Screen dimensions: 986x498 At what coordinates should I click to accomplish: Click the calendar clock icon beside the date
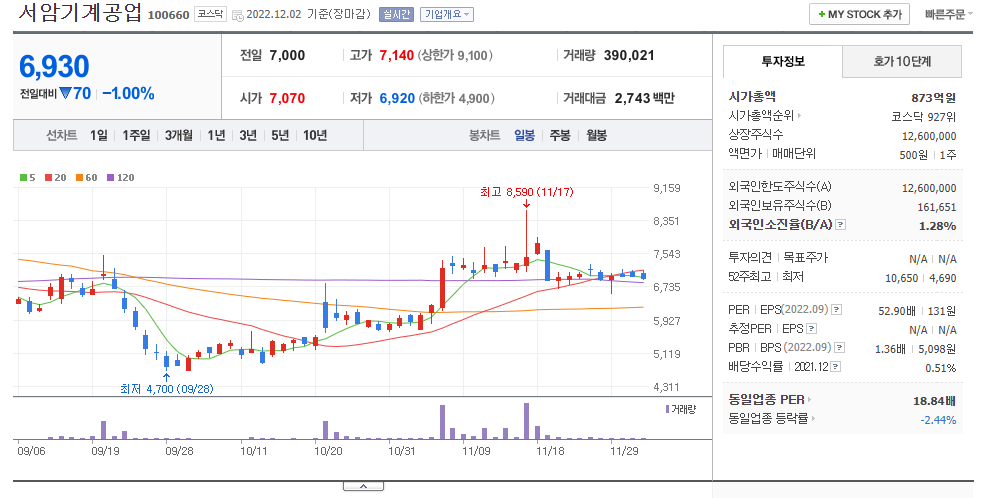pyautogui.click(x=238, y=15)
